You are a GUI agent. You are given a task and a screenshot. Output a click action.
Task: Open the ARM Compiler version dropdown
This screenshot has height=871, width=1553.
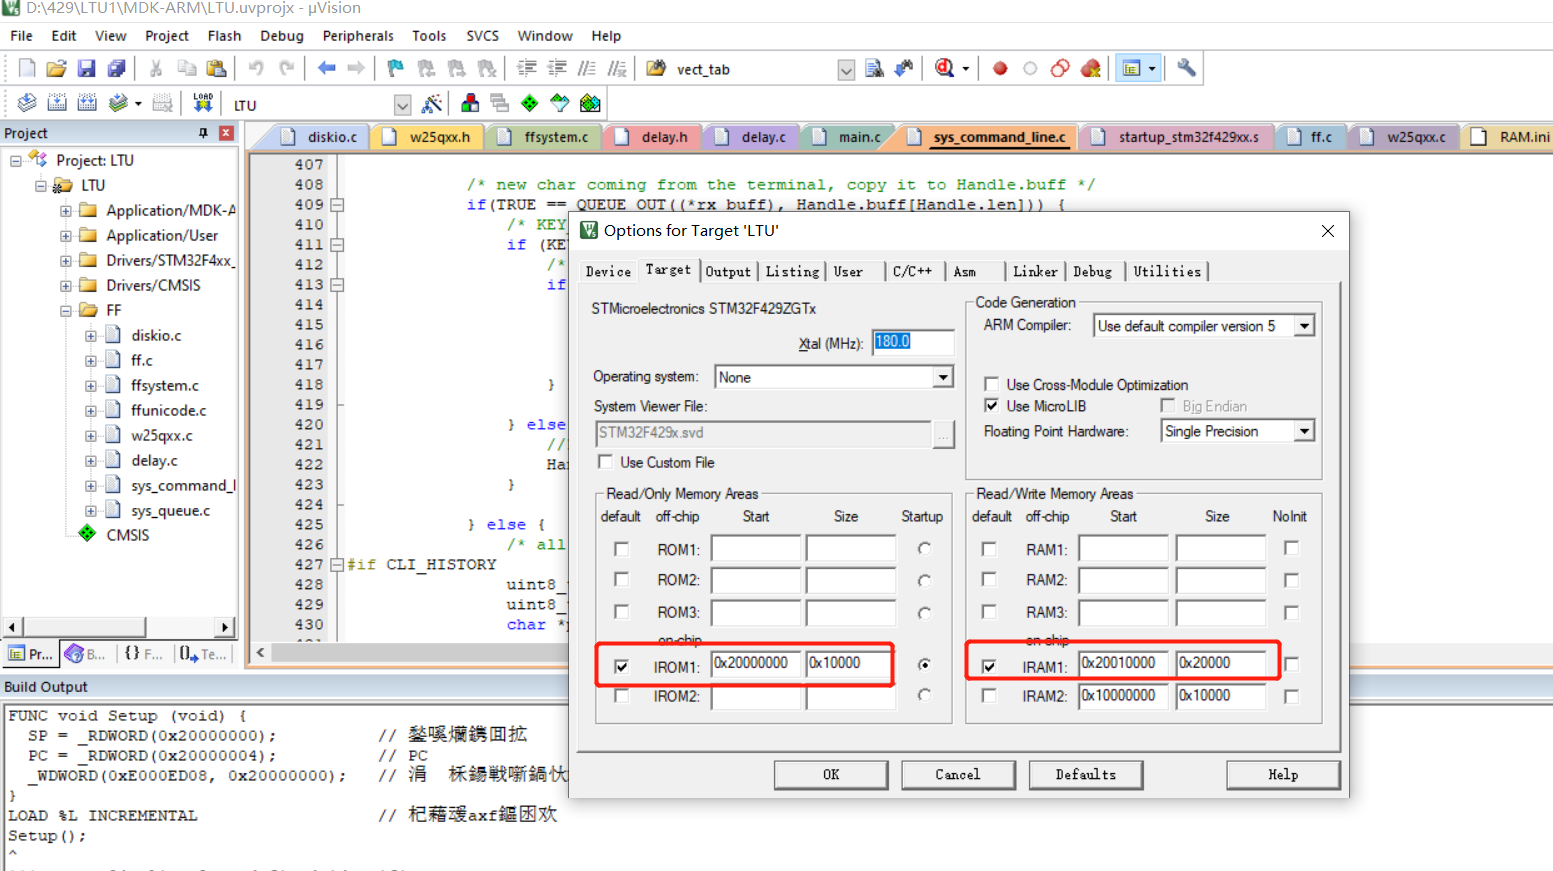(x=1304, y=326)
